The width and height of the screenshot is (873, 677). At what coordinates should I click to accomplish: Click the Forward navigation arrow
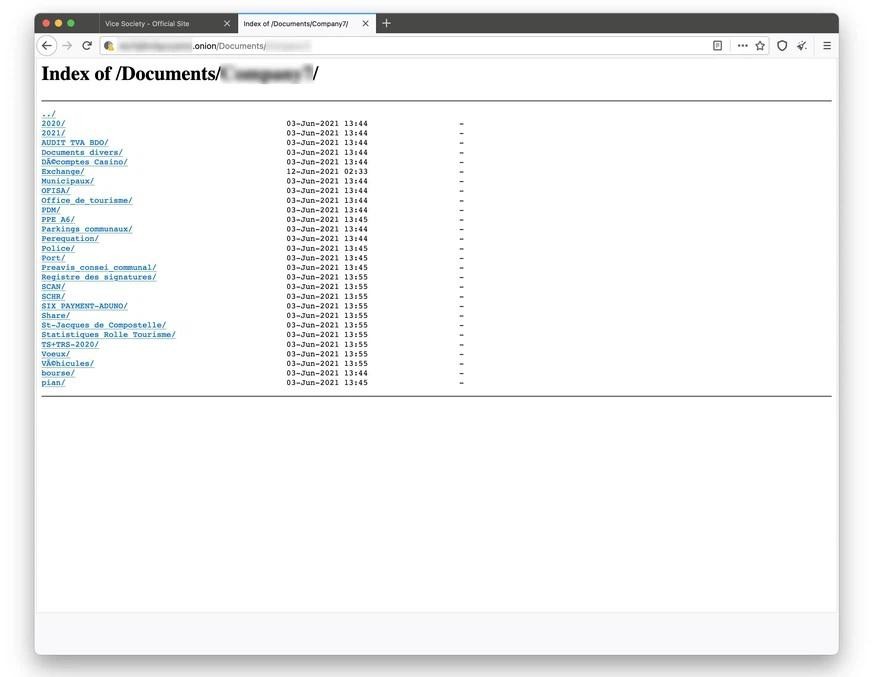point(67,46)
